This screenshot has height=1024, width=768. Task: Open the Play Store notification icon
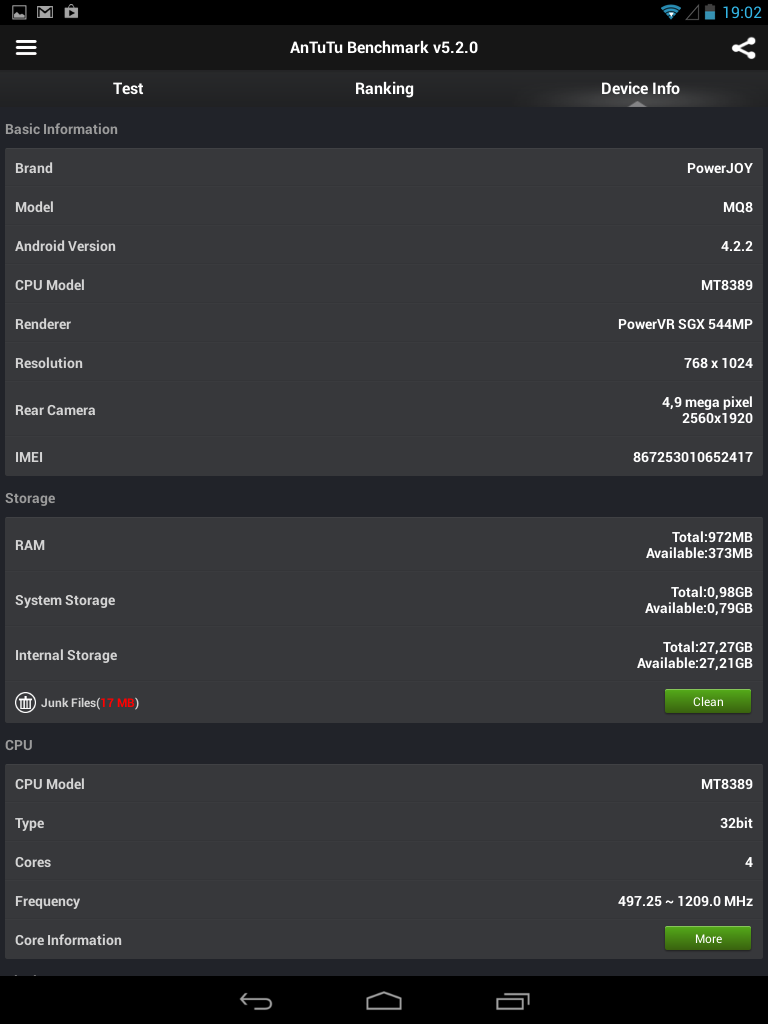pyautogui.click(x=71, y=12)
